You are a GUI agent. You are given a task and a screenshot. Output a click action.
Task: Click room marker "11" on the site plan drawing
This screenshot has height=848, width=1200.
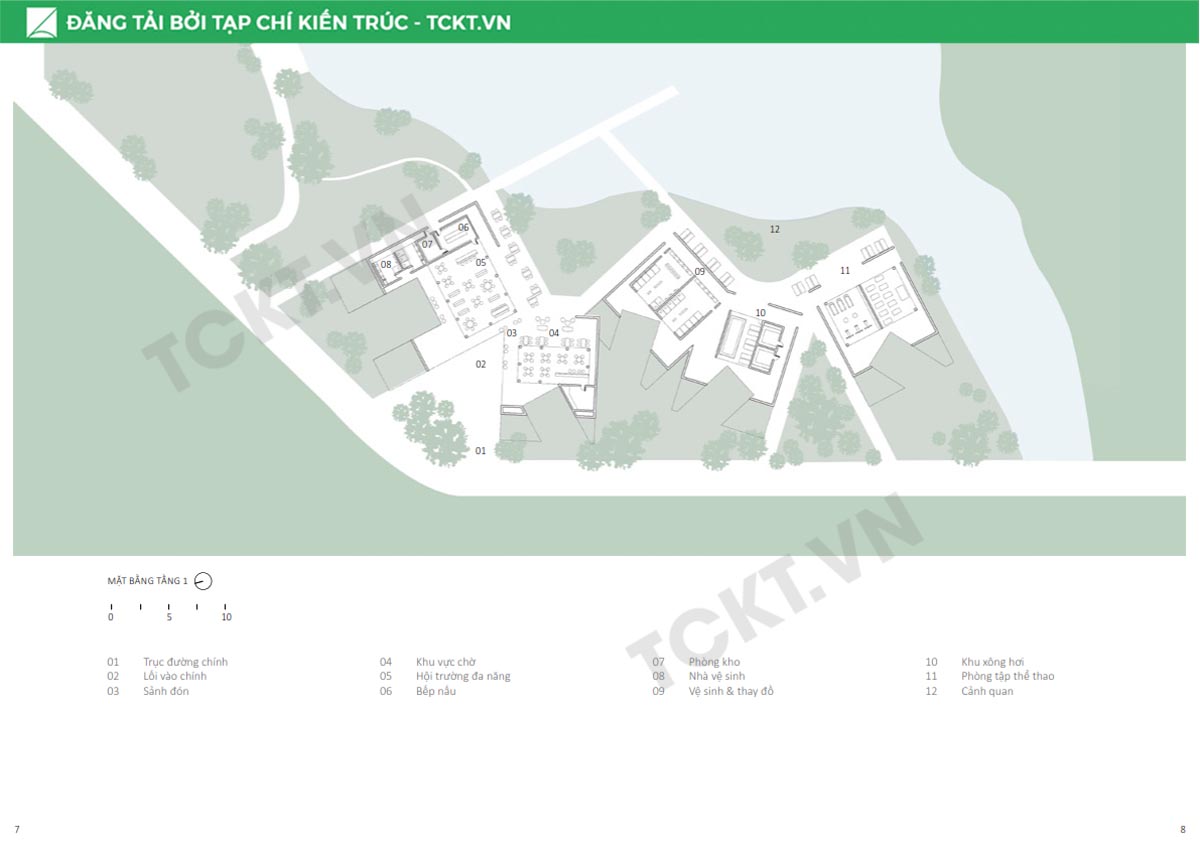coord(845,270)
